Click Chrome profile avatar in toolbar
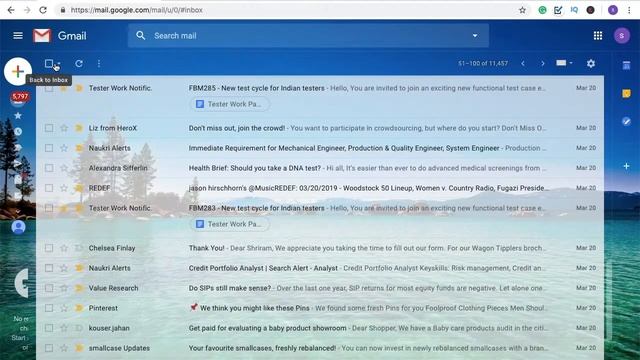Screen dimensions: 640x360 [613, 10]
